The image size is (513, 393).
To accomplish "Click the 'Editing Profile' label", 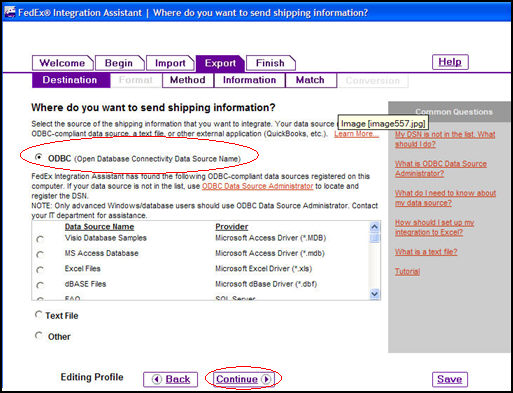I will pyautogui.click(x=92, y=377).
